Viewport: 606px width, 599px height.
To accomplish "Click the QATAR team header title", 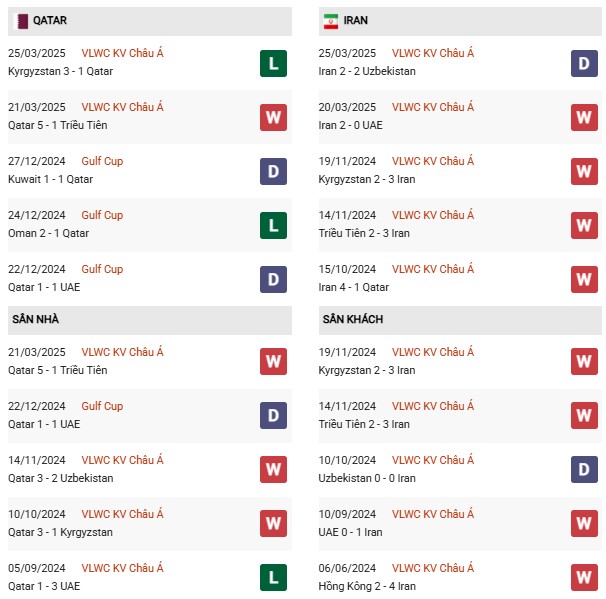I will pyautogui.click(x=50, y=20).
